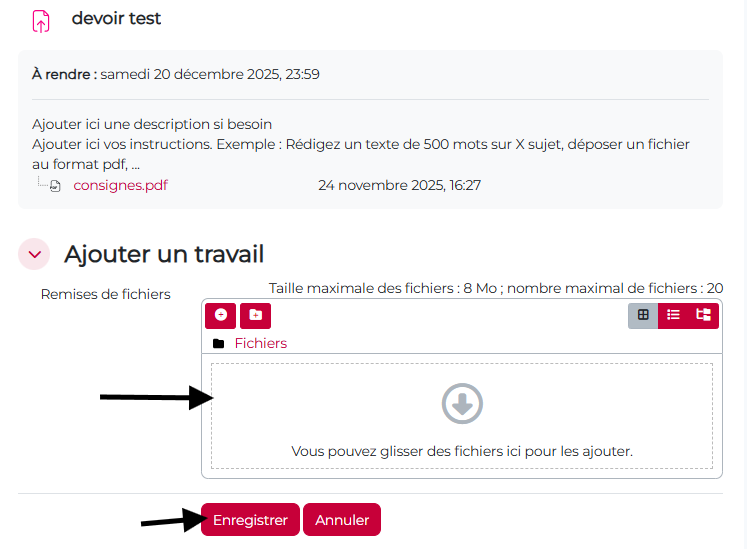Collapse the Ajouter un travail section
This screenshot has height=549, width=747.
click(x=35, y=254)
